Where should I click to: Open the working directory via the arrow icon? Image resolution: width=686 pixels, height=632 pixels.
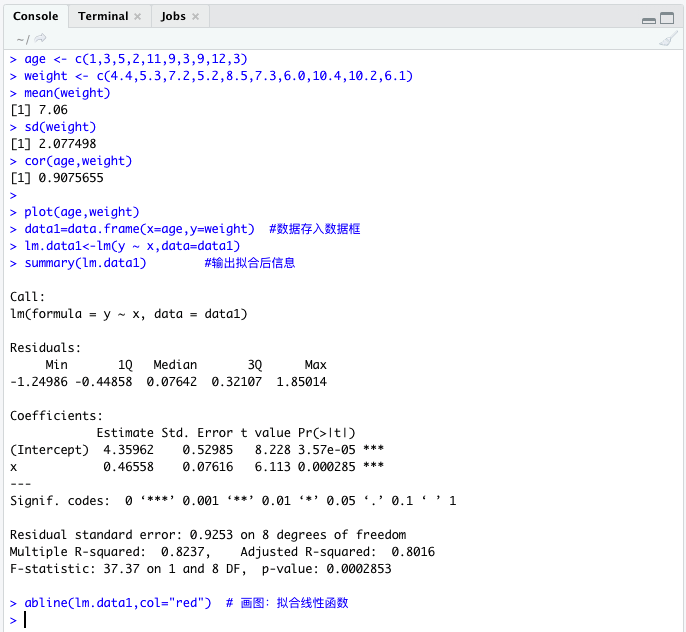point(41,38)
